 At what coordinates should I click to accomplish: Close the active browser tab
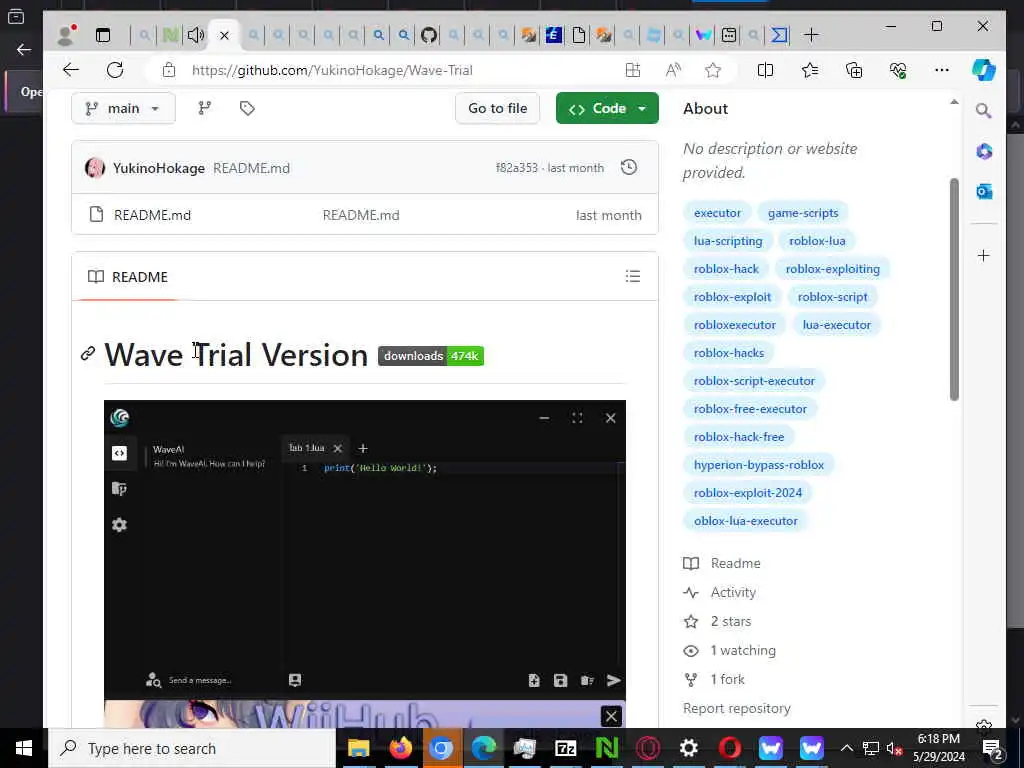[x=224, y=35]
